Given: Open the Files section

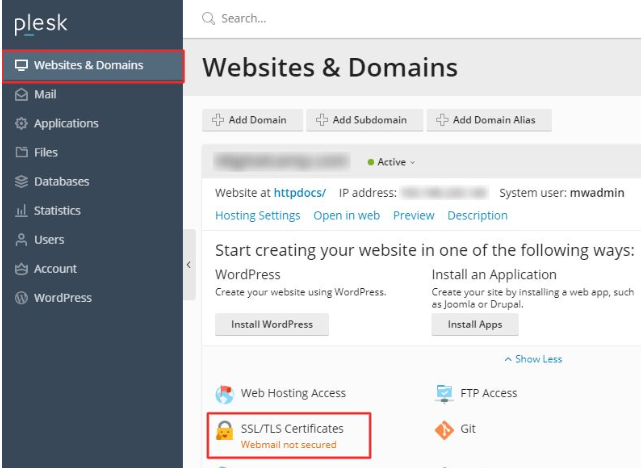Looking at the screenshot, I should click(x=46, y=152).
